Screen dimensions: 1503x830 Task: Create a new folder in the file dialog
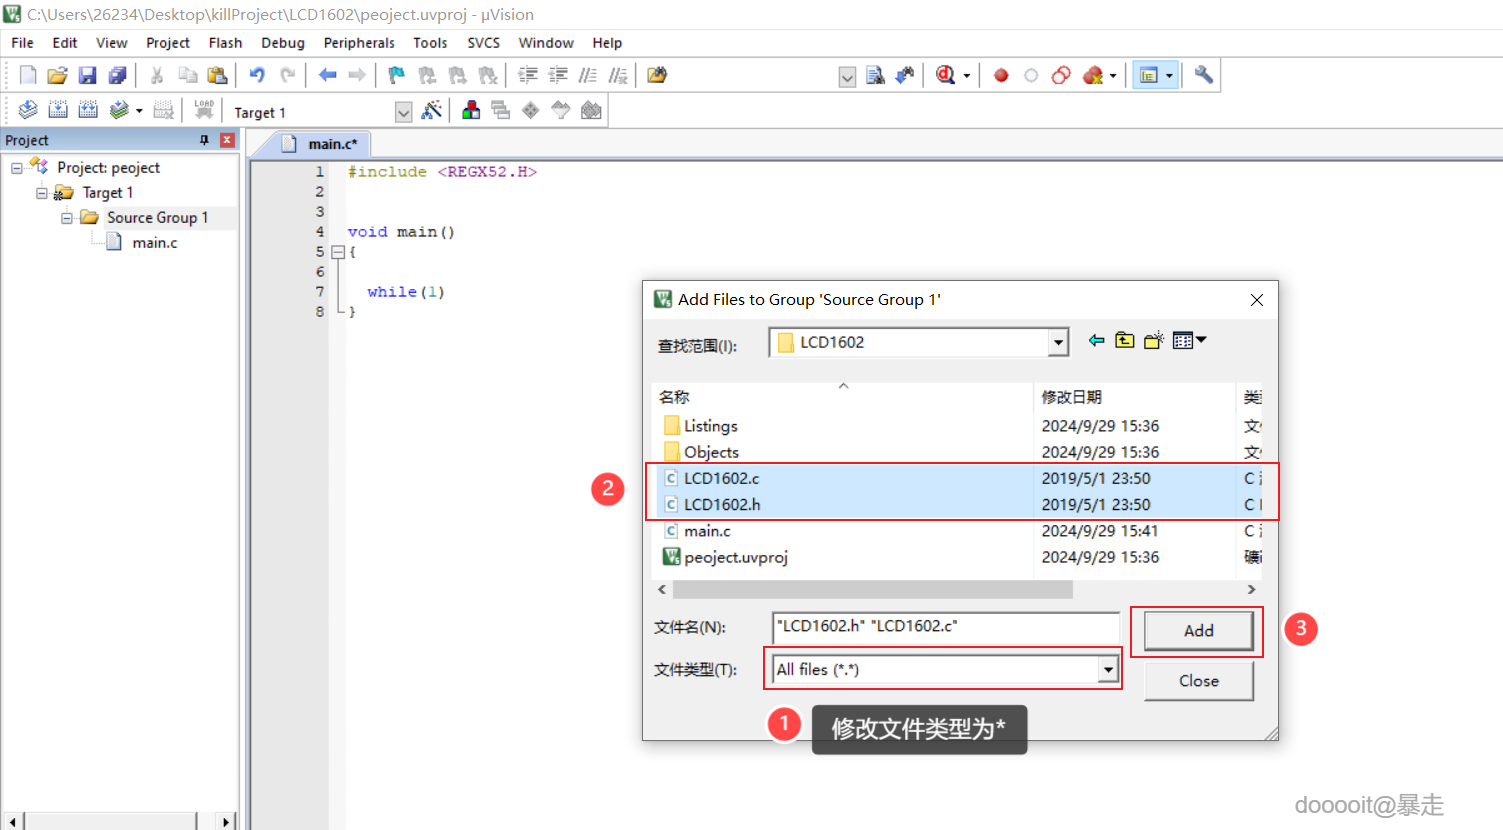[x=1154, y=340]
